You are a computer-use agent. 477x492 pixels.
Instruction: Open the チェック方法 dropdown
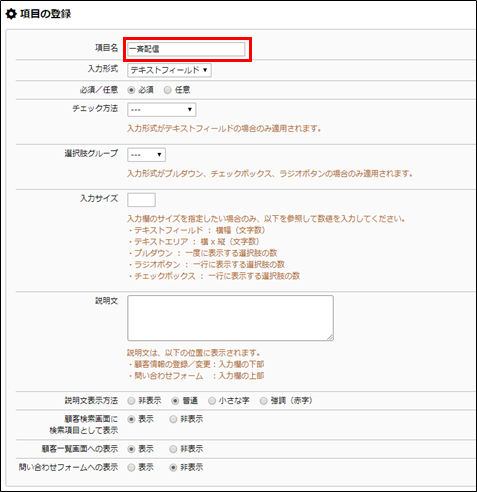click(162, 110)
